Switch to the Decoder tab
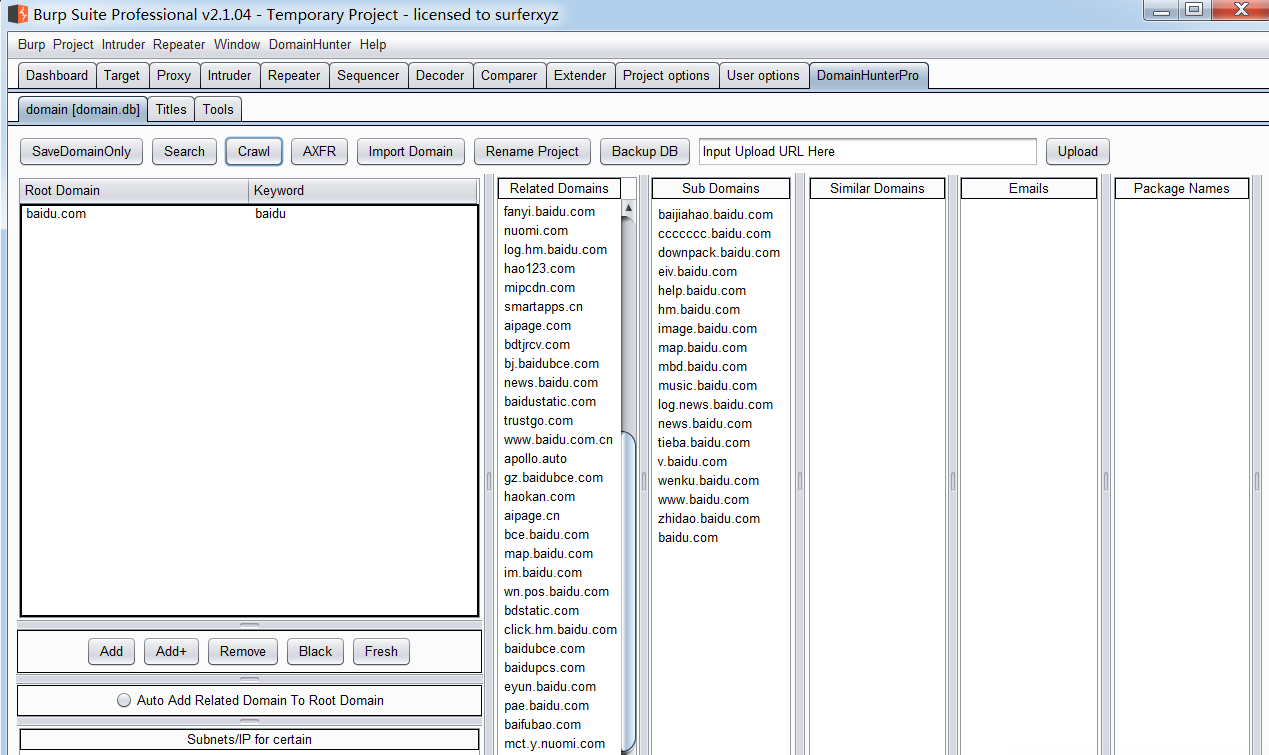The height and width of the screenshot is (755, 1269). 440,75
